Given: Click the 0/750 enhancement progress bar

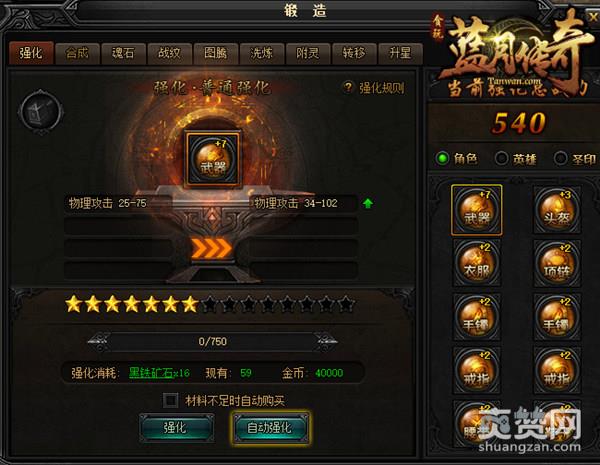Looking at the screenshot, I should click(x=213, y=341).
